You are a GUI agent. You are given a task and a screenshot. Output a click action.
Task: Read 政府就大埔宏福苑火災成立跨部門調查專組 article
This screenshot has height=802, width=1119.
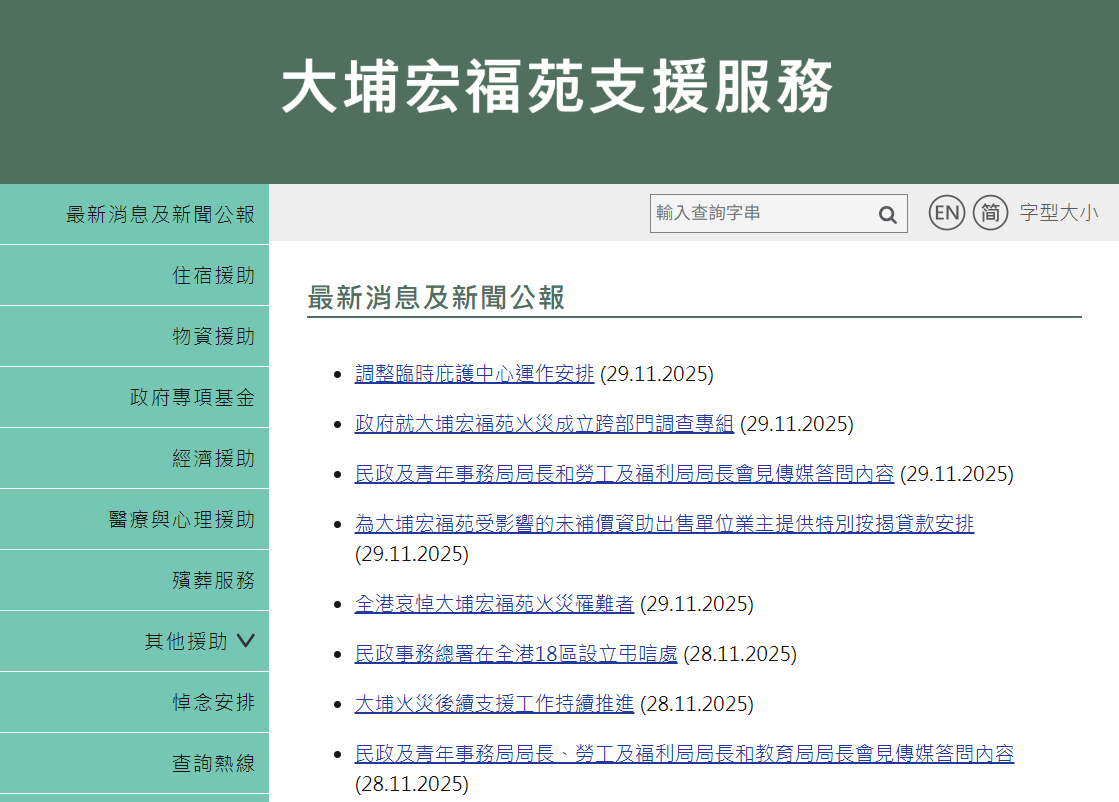(544, 424)
